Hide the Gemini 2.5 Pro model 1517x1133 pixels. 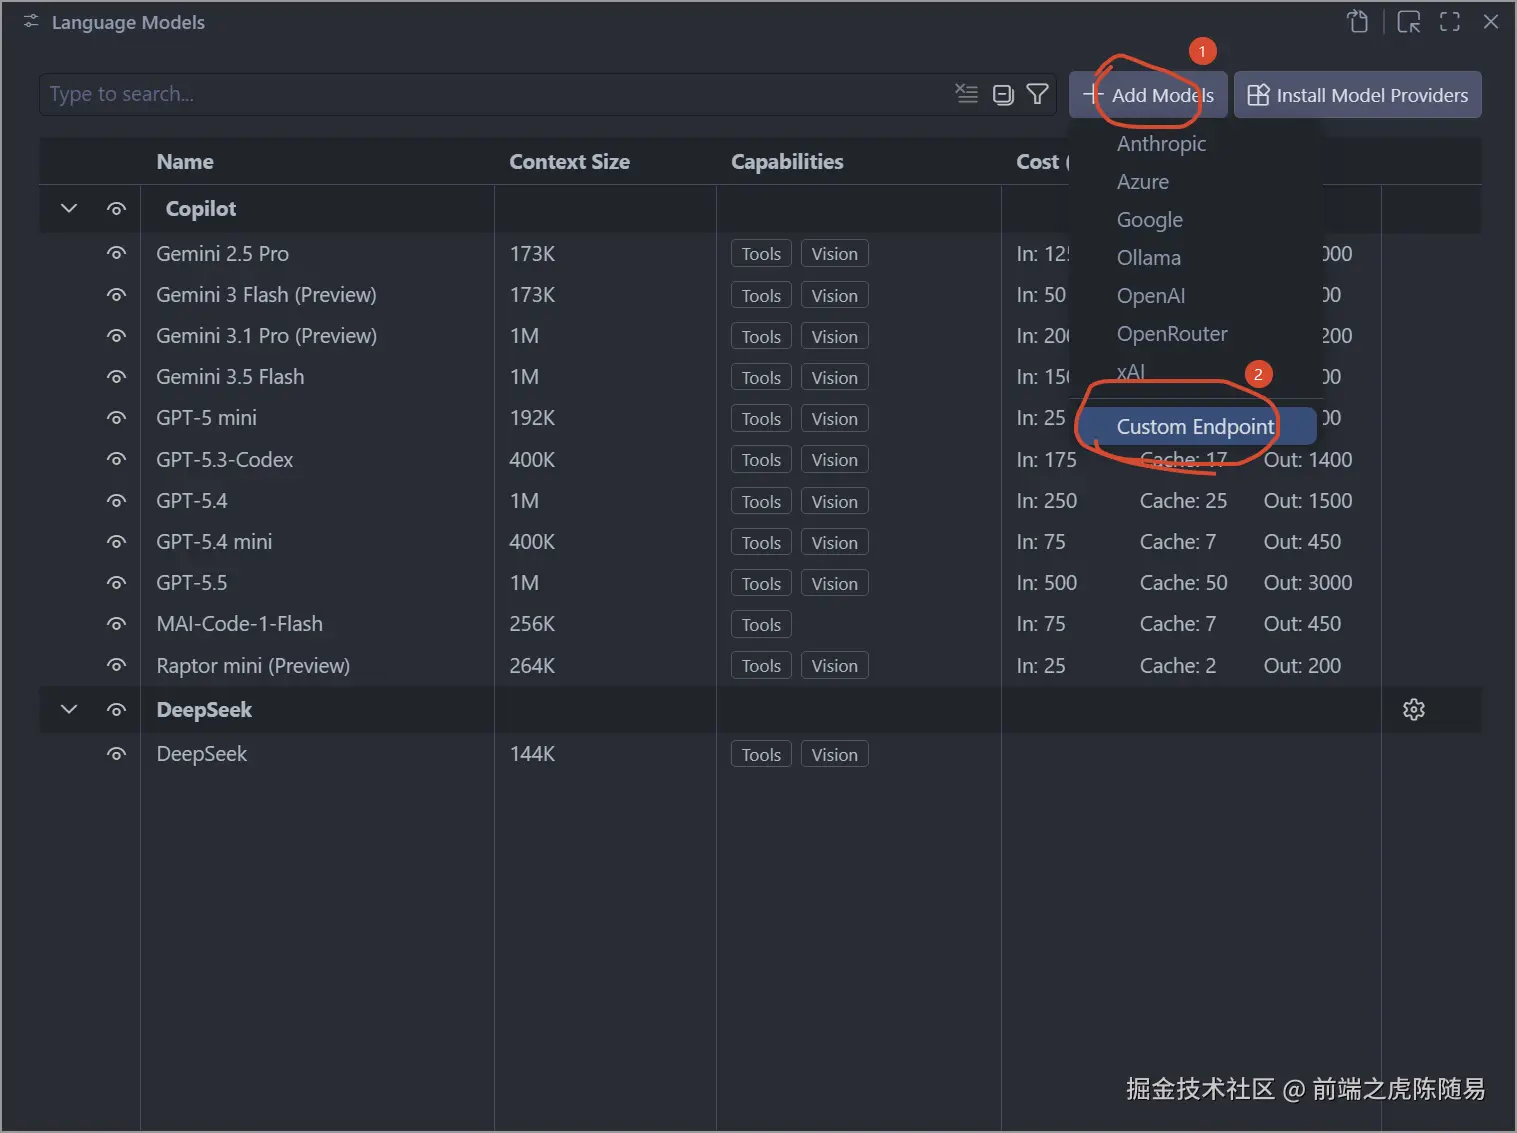[117, 254]
